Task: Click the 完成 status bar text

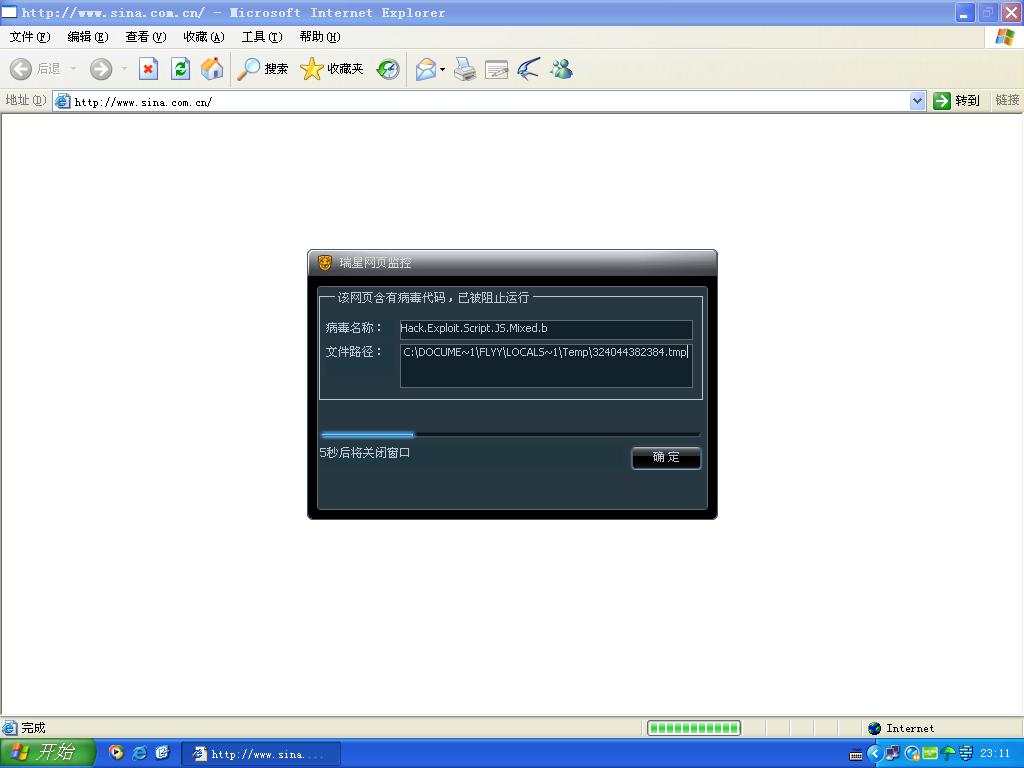Action: point(33,728)
